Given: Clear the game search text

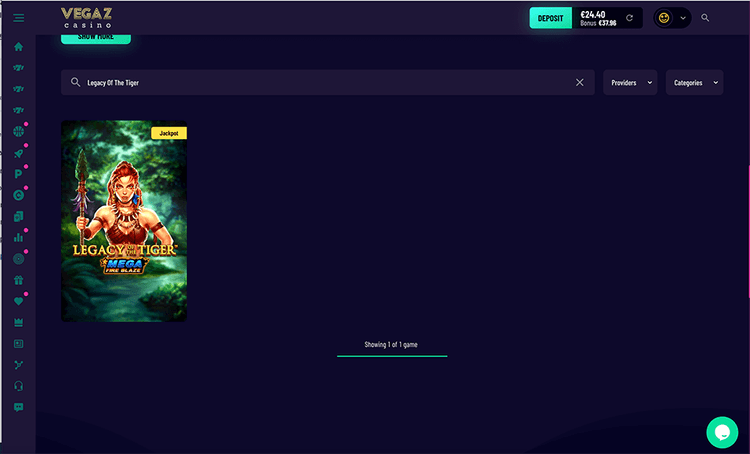Looking at the screenshot, I should coord(580,82).
